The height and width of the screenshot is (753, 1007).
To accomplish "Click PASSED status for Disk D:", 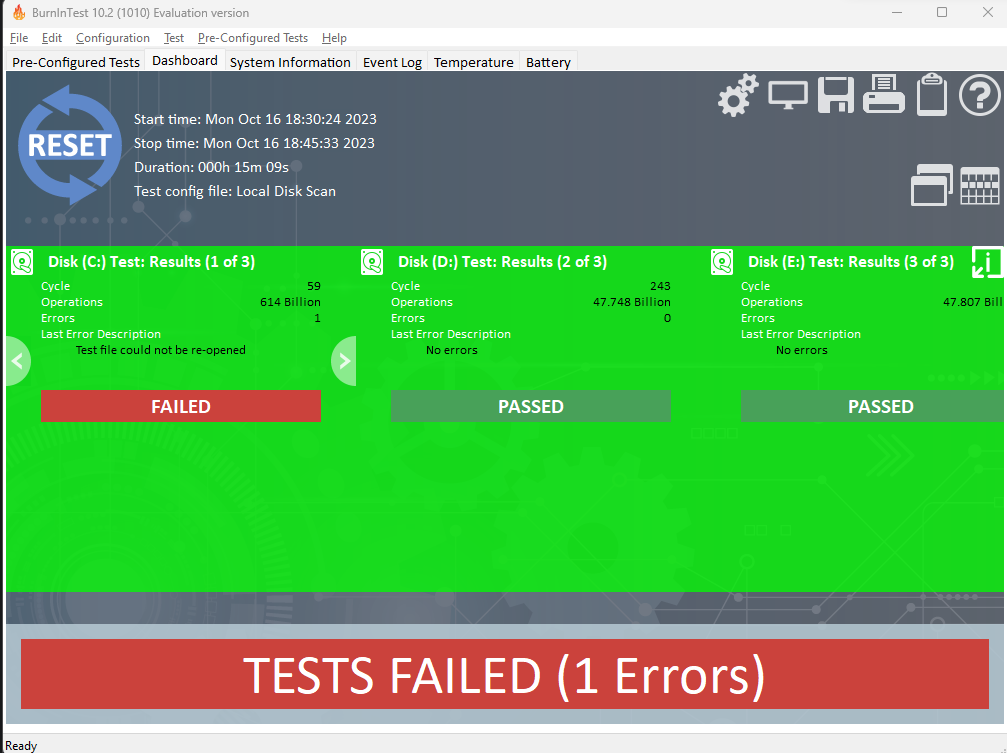I will (x=530, y=406).
